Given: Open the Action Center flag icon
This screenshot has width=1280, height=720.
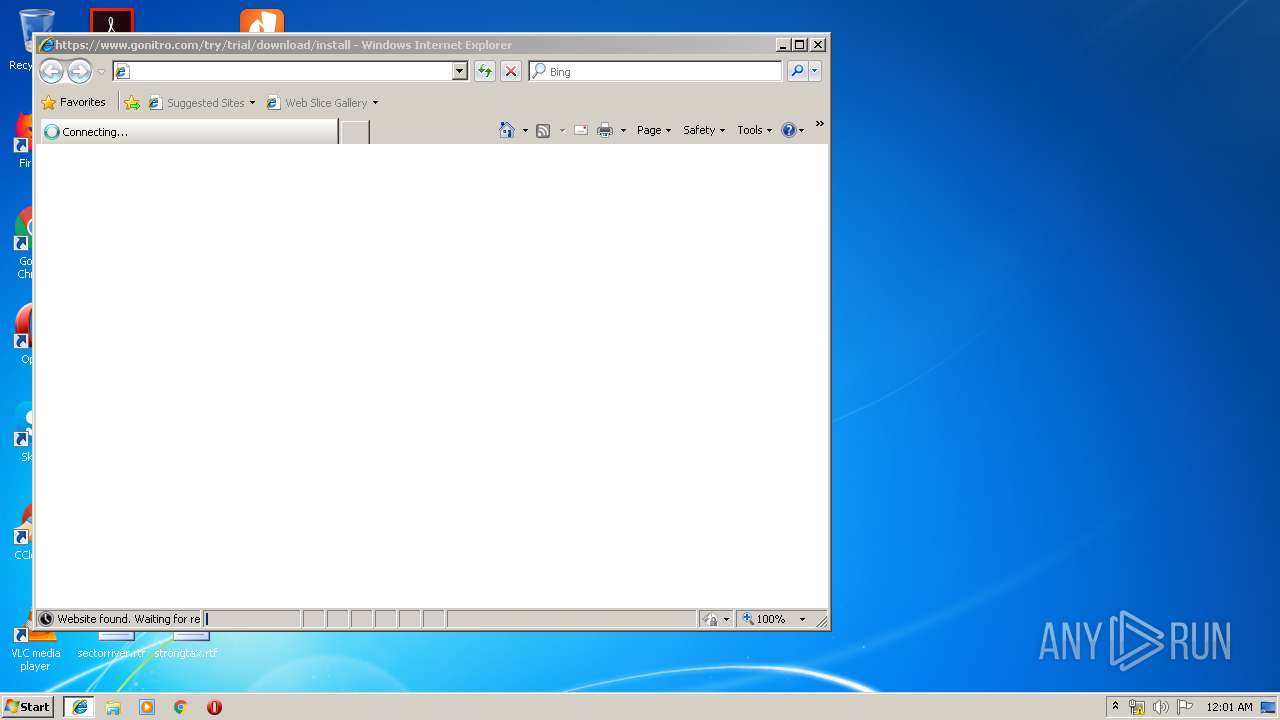Looking at the screenshot, I should click(1185, 707).
